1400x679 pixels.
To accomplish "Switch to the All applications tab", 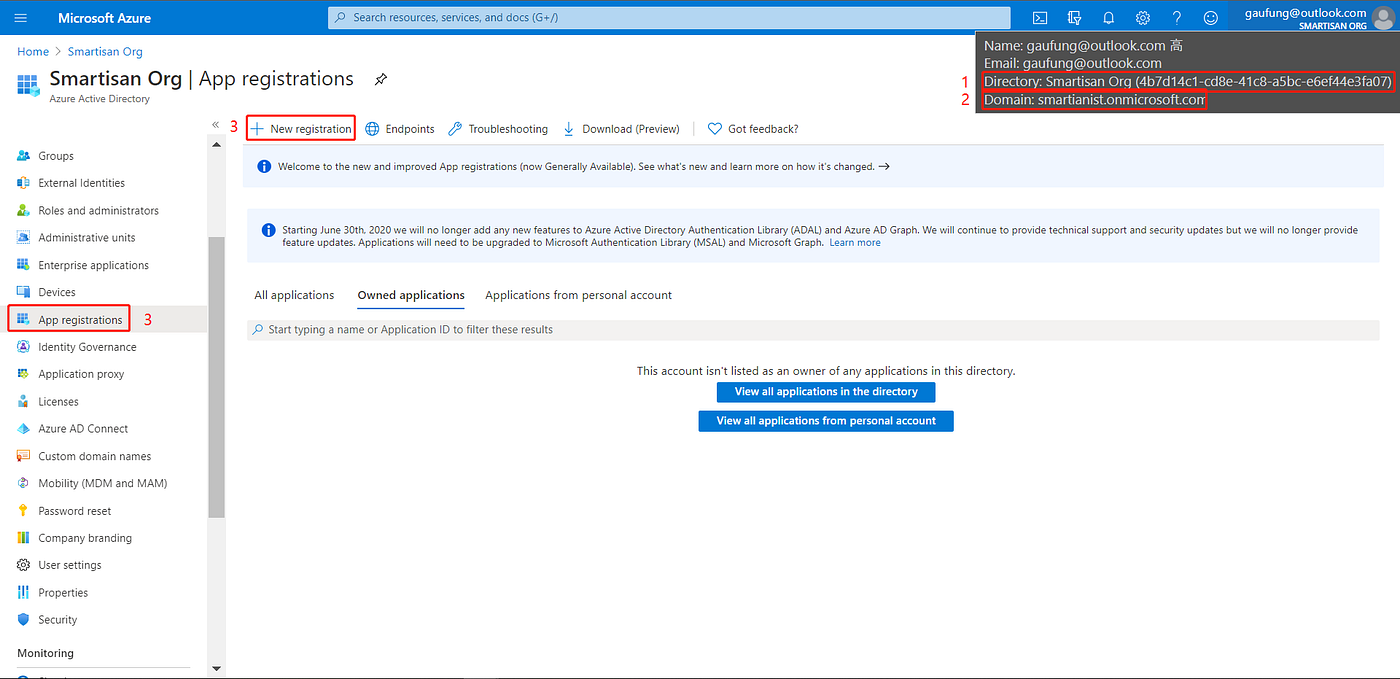I will [x=294, y=295].
